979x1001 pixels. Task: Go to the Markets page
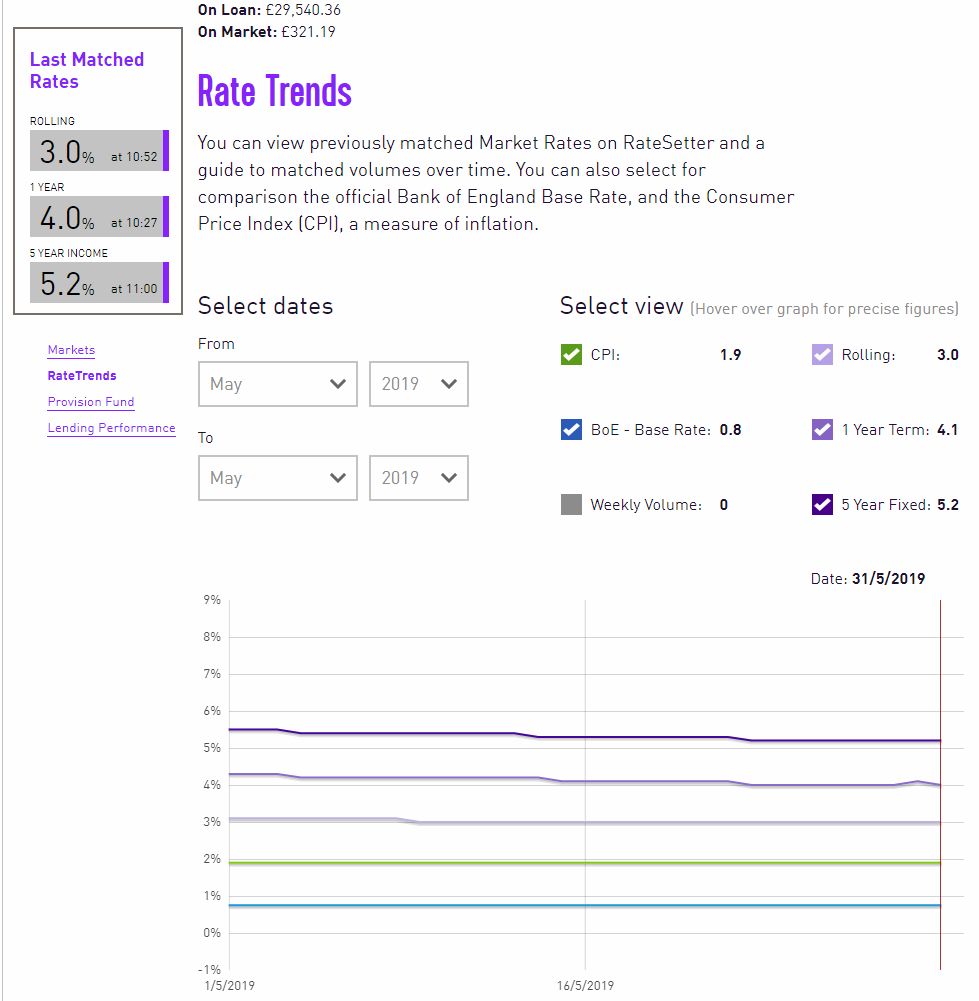pyautogui.click(x=71, y=350)
